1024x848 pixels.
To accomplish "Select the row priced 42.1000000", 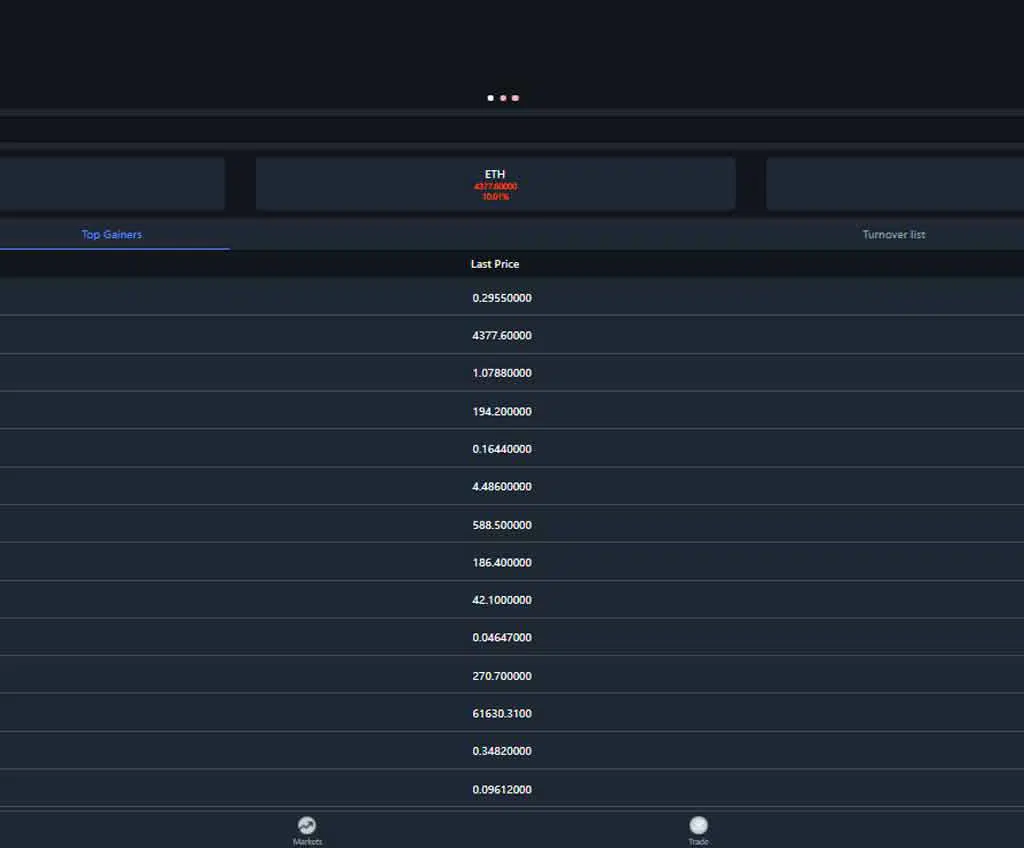I will [x=512, y=600].
